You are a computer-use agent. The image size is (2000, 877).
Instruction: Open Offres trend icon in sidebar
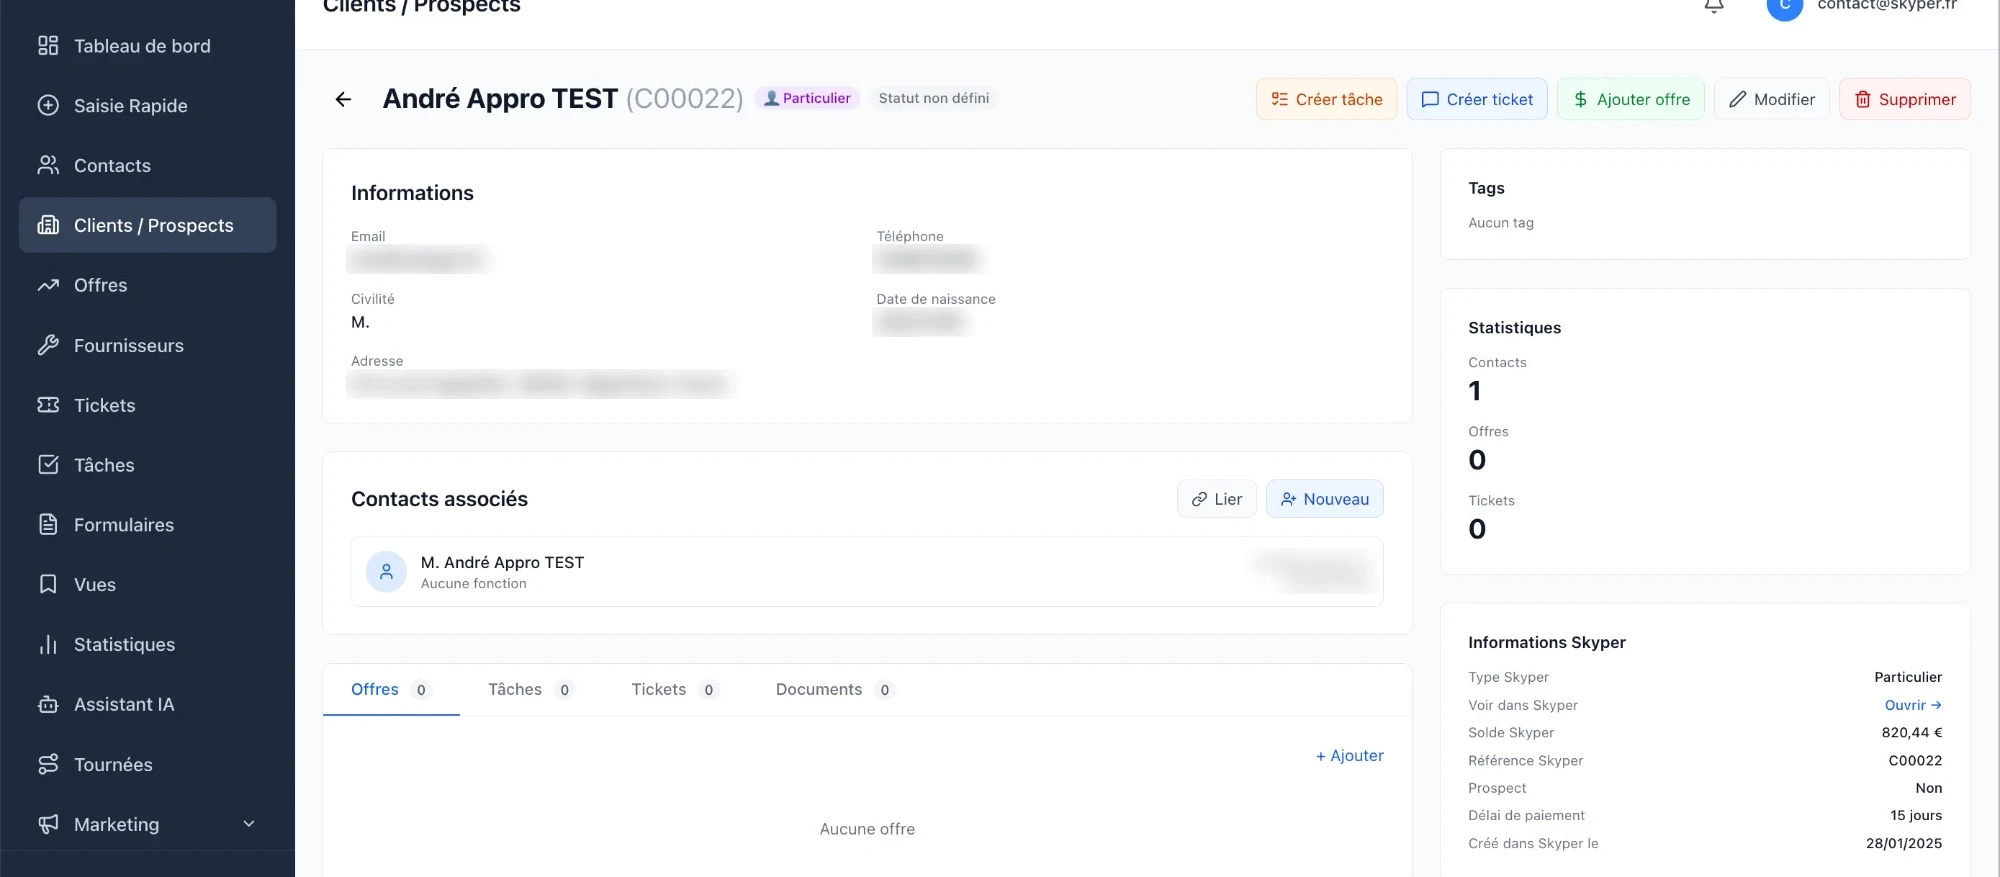(48, 285)
